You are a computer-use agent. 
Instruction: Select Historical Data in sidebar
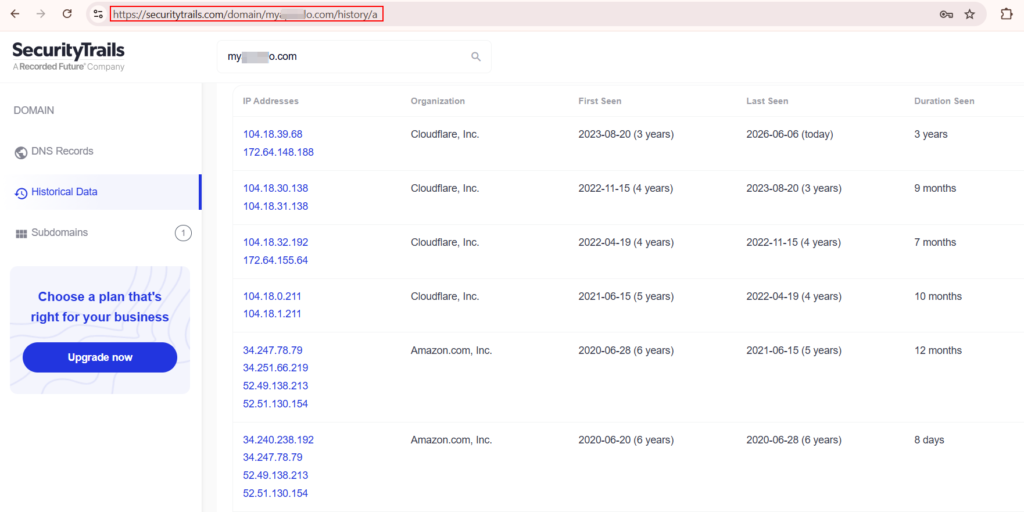[64, 192]
